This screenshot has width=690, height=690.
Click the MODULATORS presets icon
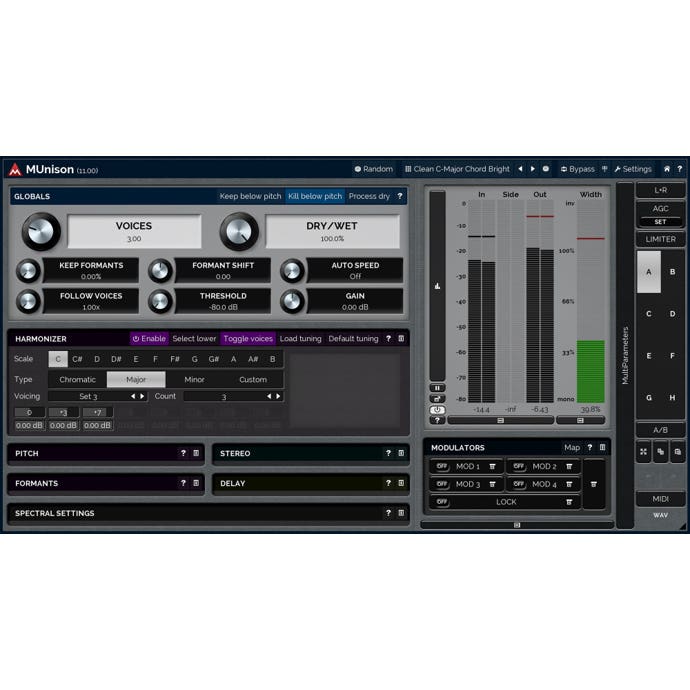[602, 448]
